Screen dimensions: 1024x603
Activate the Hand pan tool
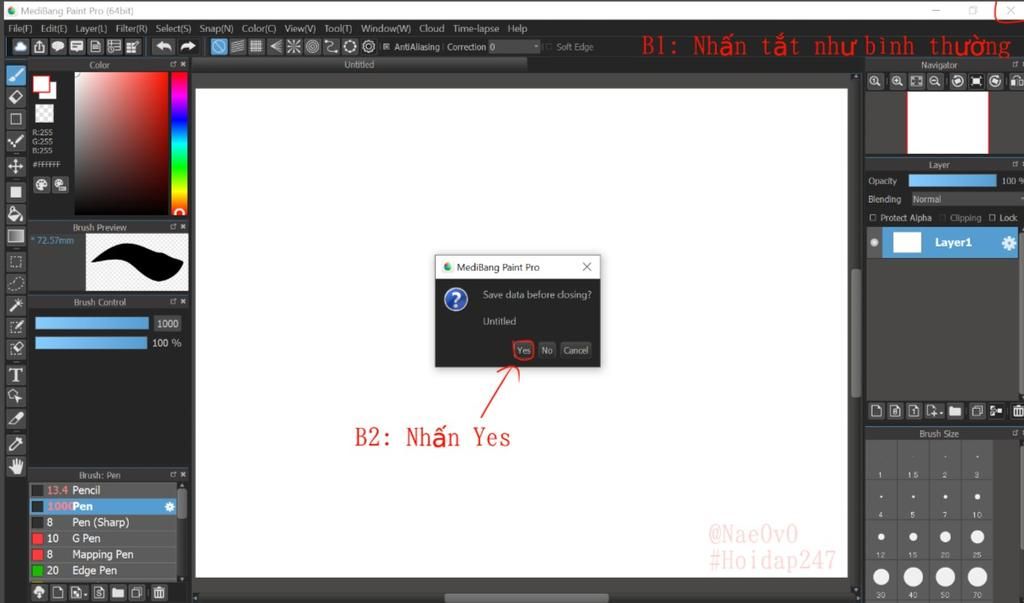pyautogui.click(x=16, y=466)
